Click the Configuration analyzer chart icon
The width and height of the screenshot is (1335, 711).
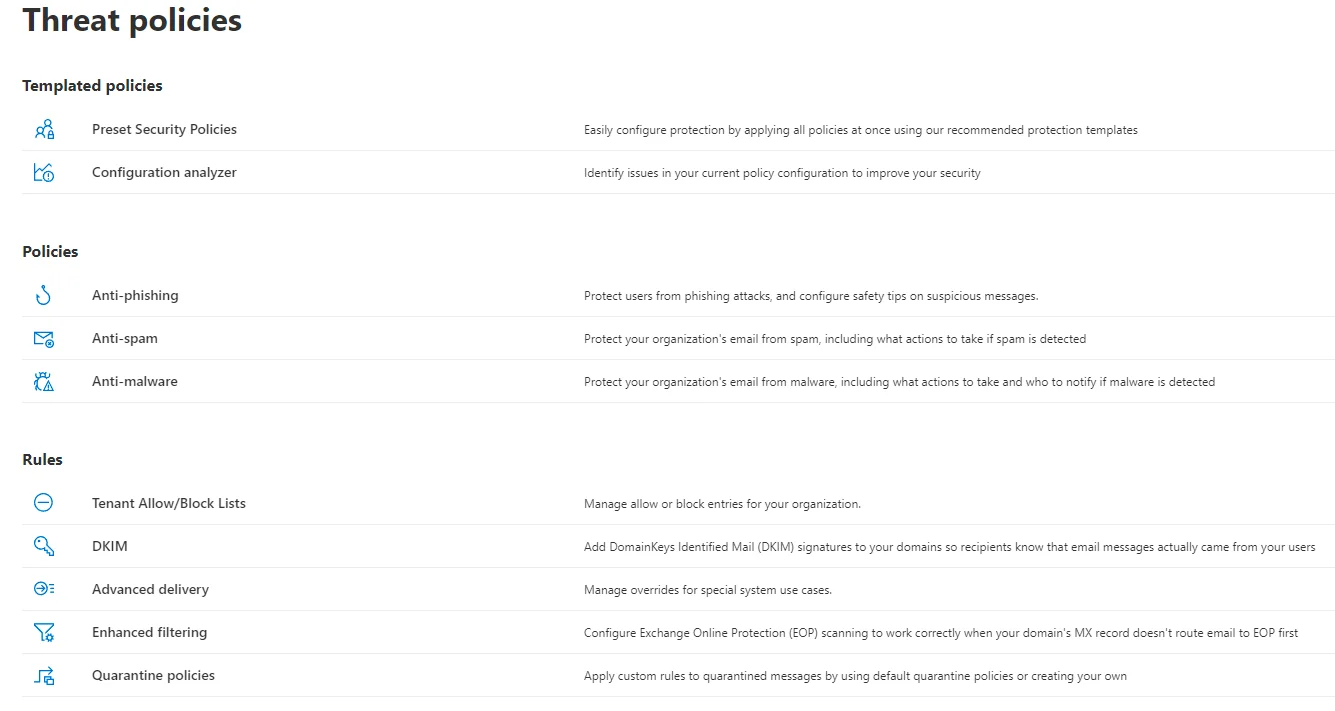[44, 173]
